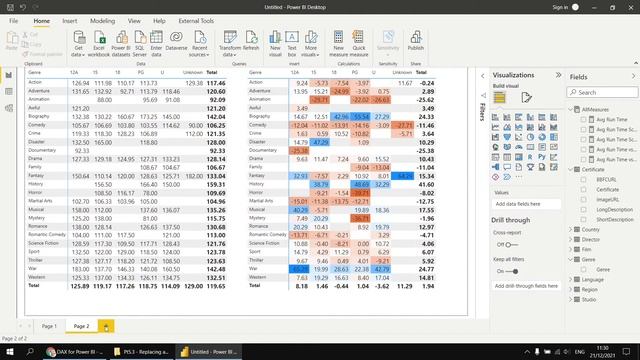Viewport: 640px width, 360px height.
Task: Click Sign in on title bar
Action: pos(560,7)
